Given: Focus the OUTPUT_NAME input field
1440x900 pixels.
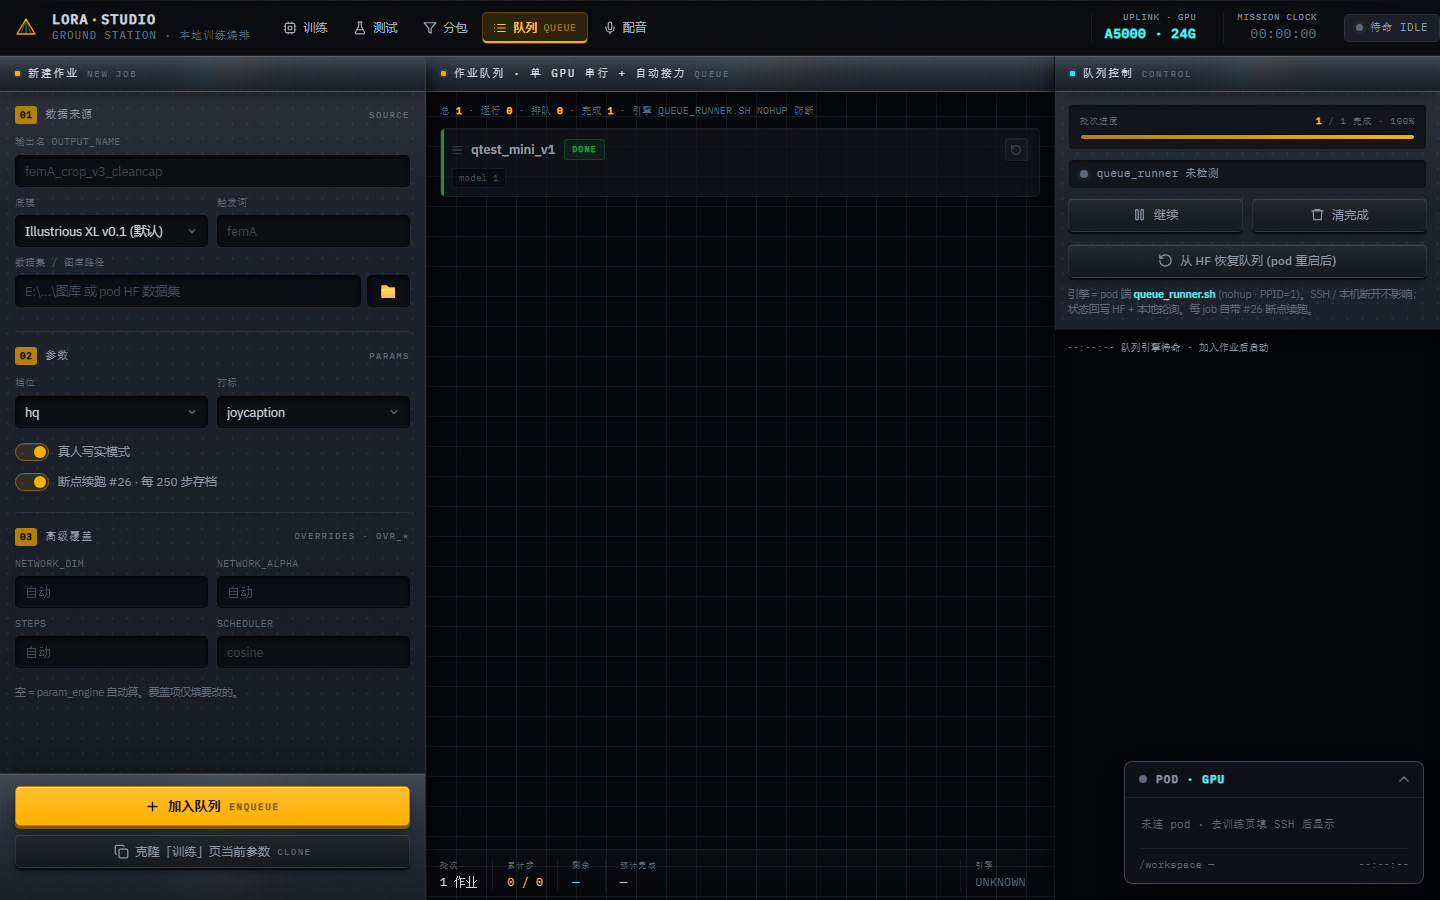Looking at the screenshot, I should (x=212, y=171).
